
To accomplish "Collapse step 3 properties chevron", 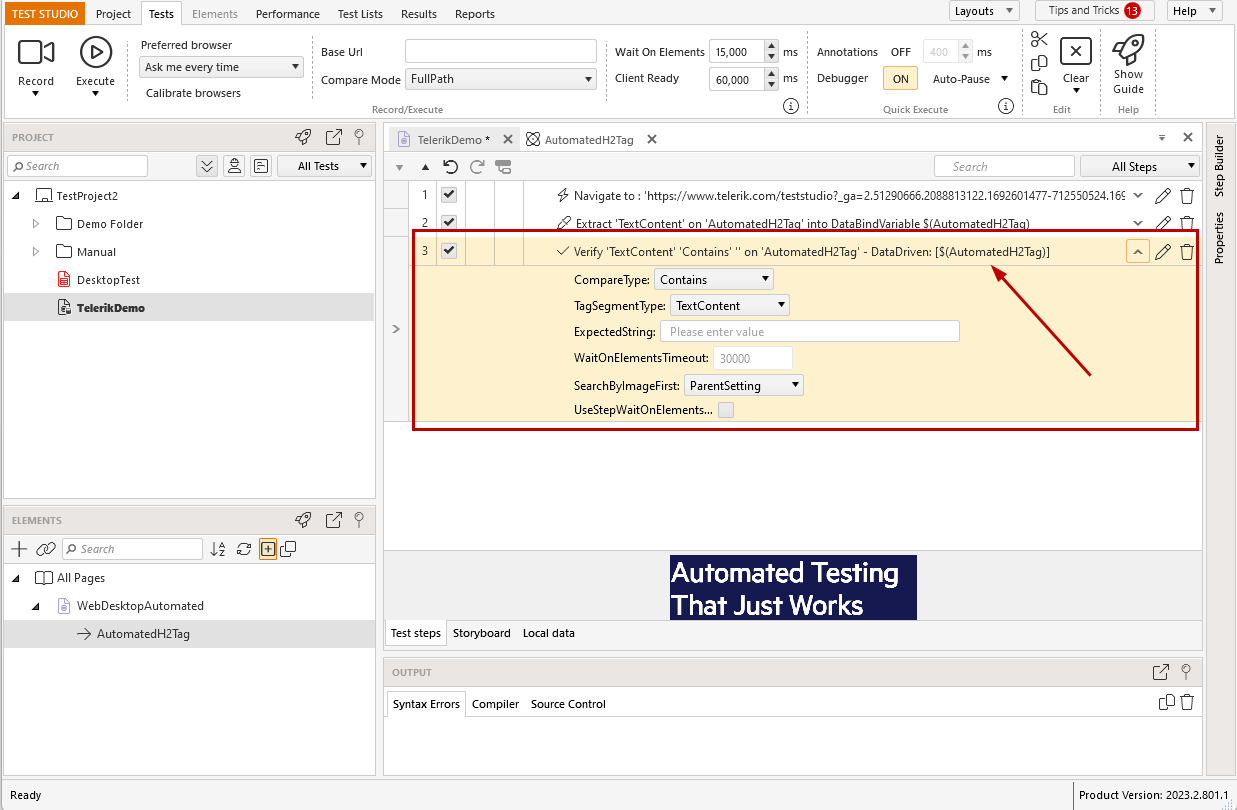I will [1138, 252].
